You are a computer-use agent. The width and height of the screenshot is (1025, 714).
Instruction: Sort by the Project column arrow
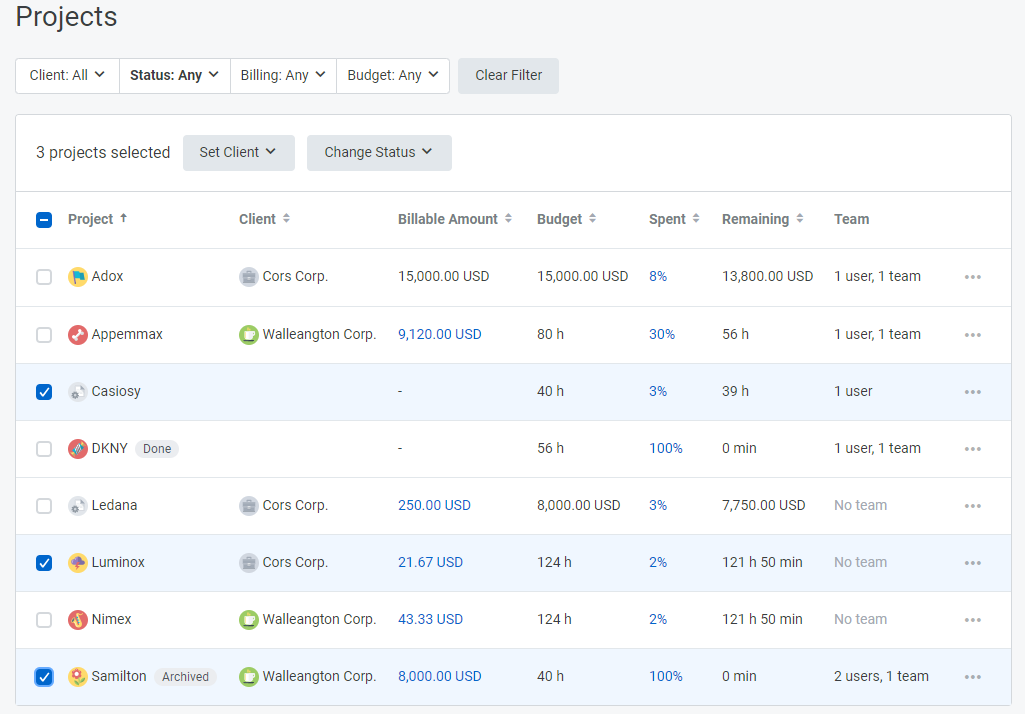point(124,218)
